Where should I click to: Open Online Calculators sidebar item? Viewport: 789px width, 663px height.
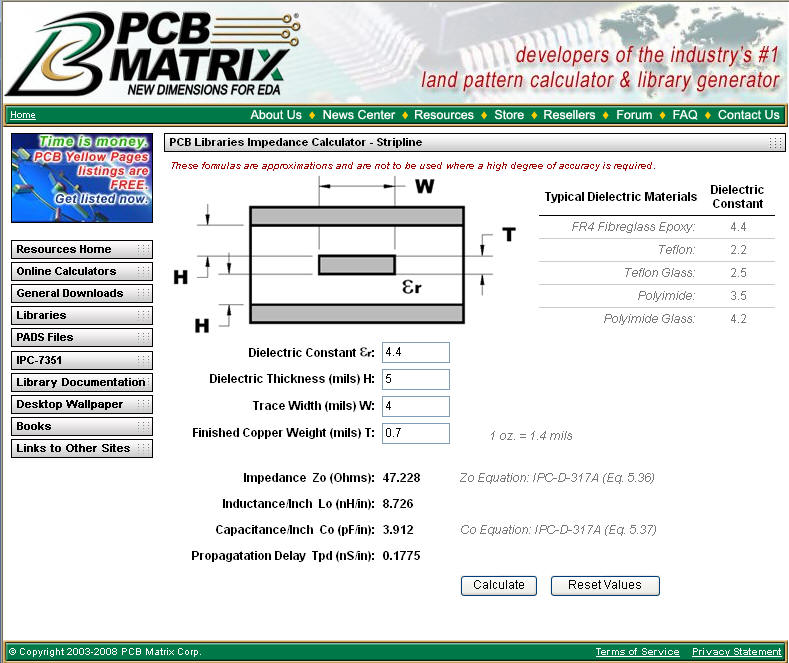click(82, 272)
